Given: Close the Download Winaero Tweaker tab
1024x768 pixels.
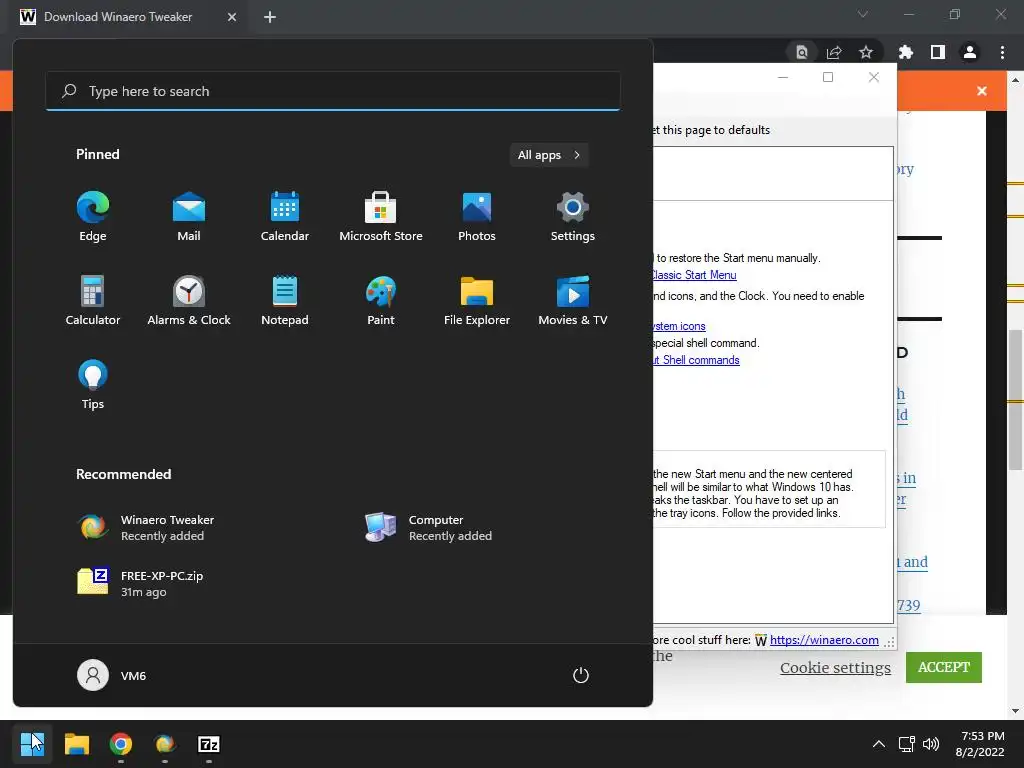Looking at the screenshot, I should [232, 17].
